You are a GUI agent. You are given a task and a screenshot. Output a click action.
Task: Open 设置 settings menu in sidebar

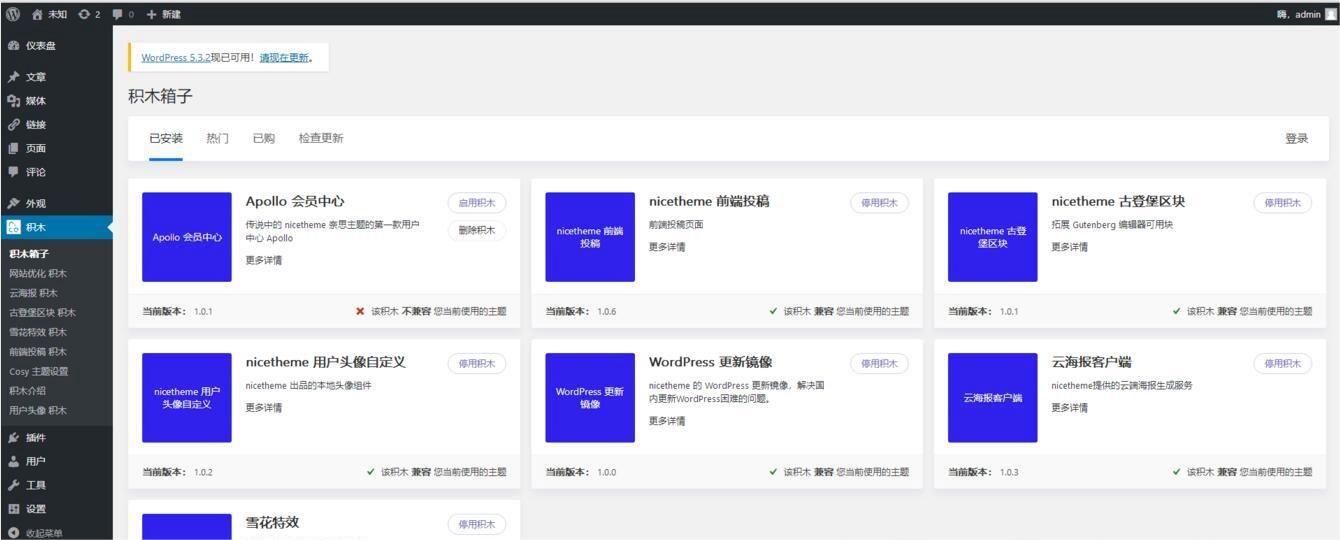(35, 509)
